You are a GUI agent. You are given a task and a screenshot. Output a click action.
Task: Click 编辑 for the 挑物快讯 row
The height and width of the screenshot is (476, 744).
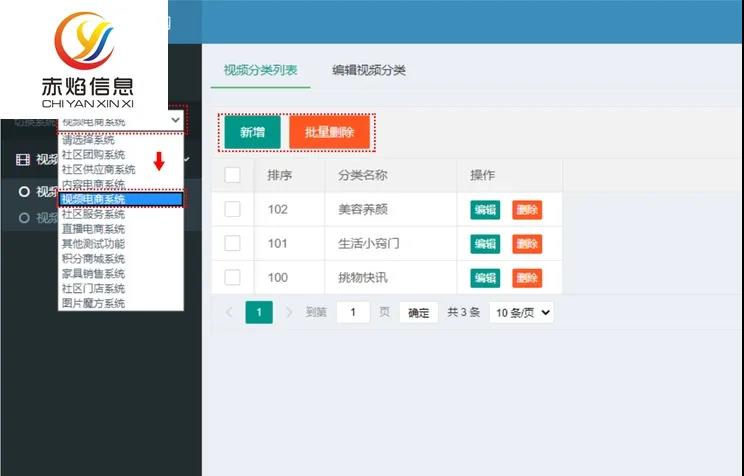tap(485, 278)
